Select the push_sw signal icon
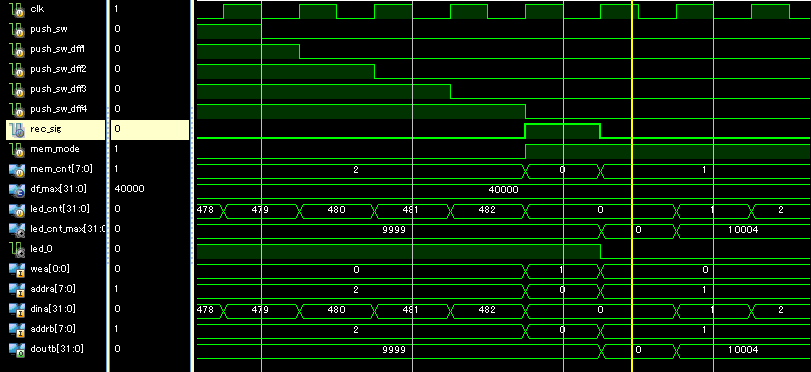 point(17,30)
